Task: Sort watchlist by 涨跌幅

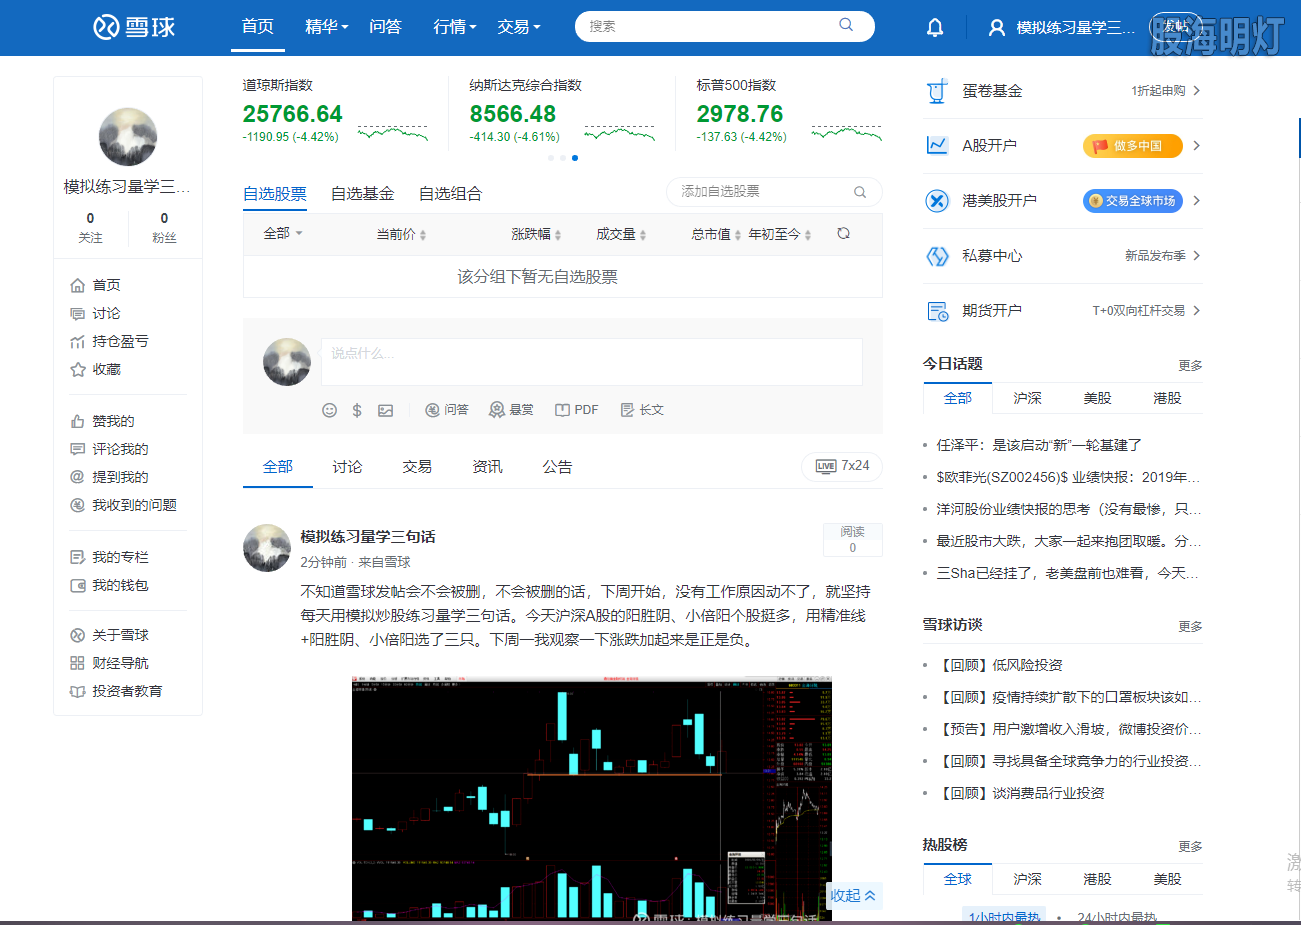Action: click(x=536, y=234)
